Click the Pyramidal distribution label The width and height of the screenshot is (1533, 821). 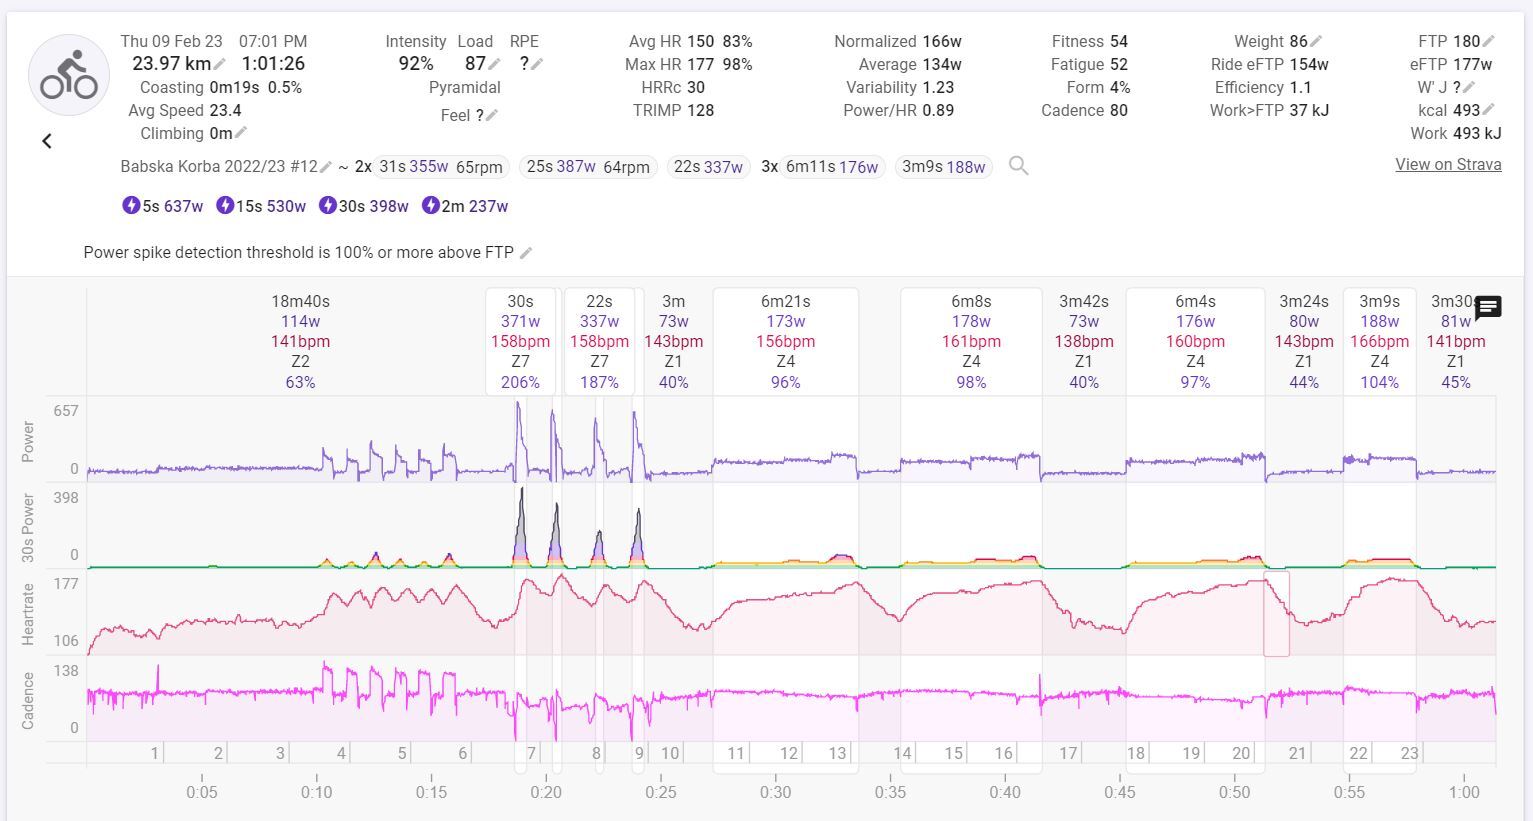pos(465,87)
